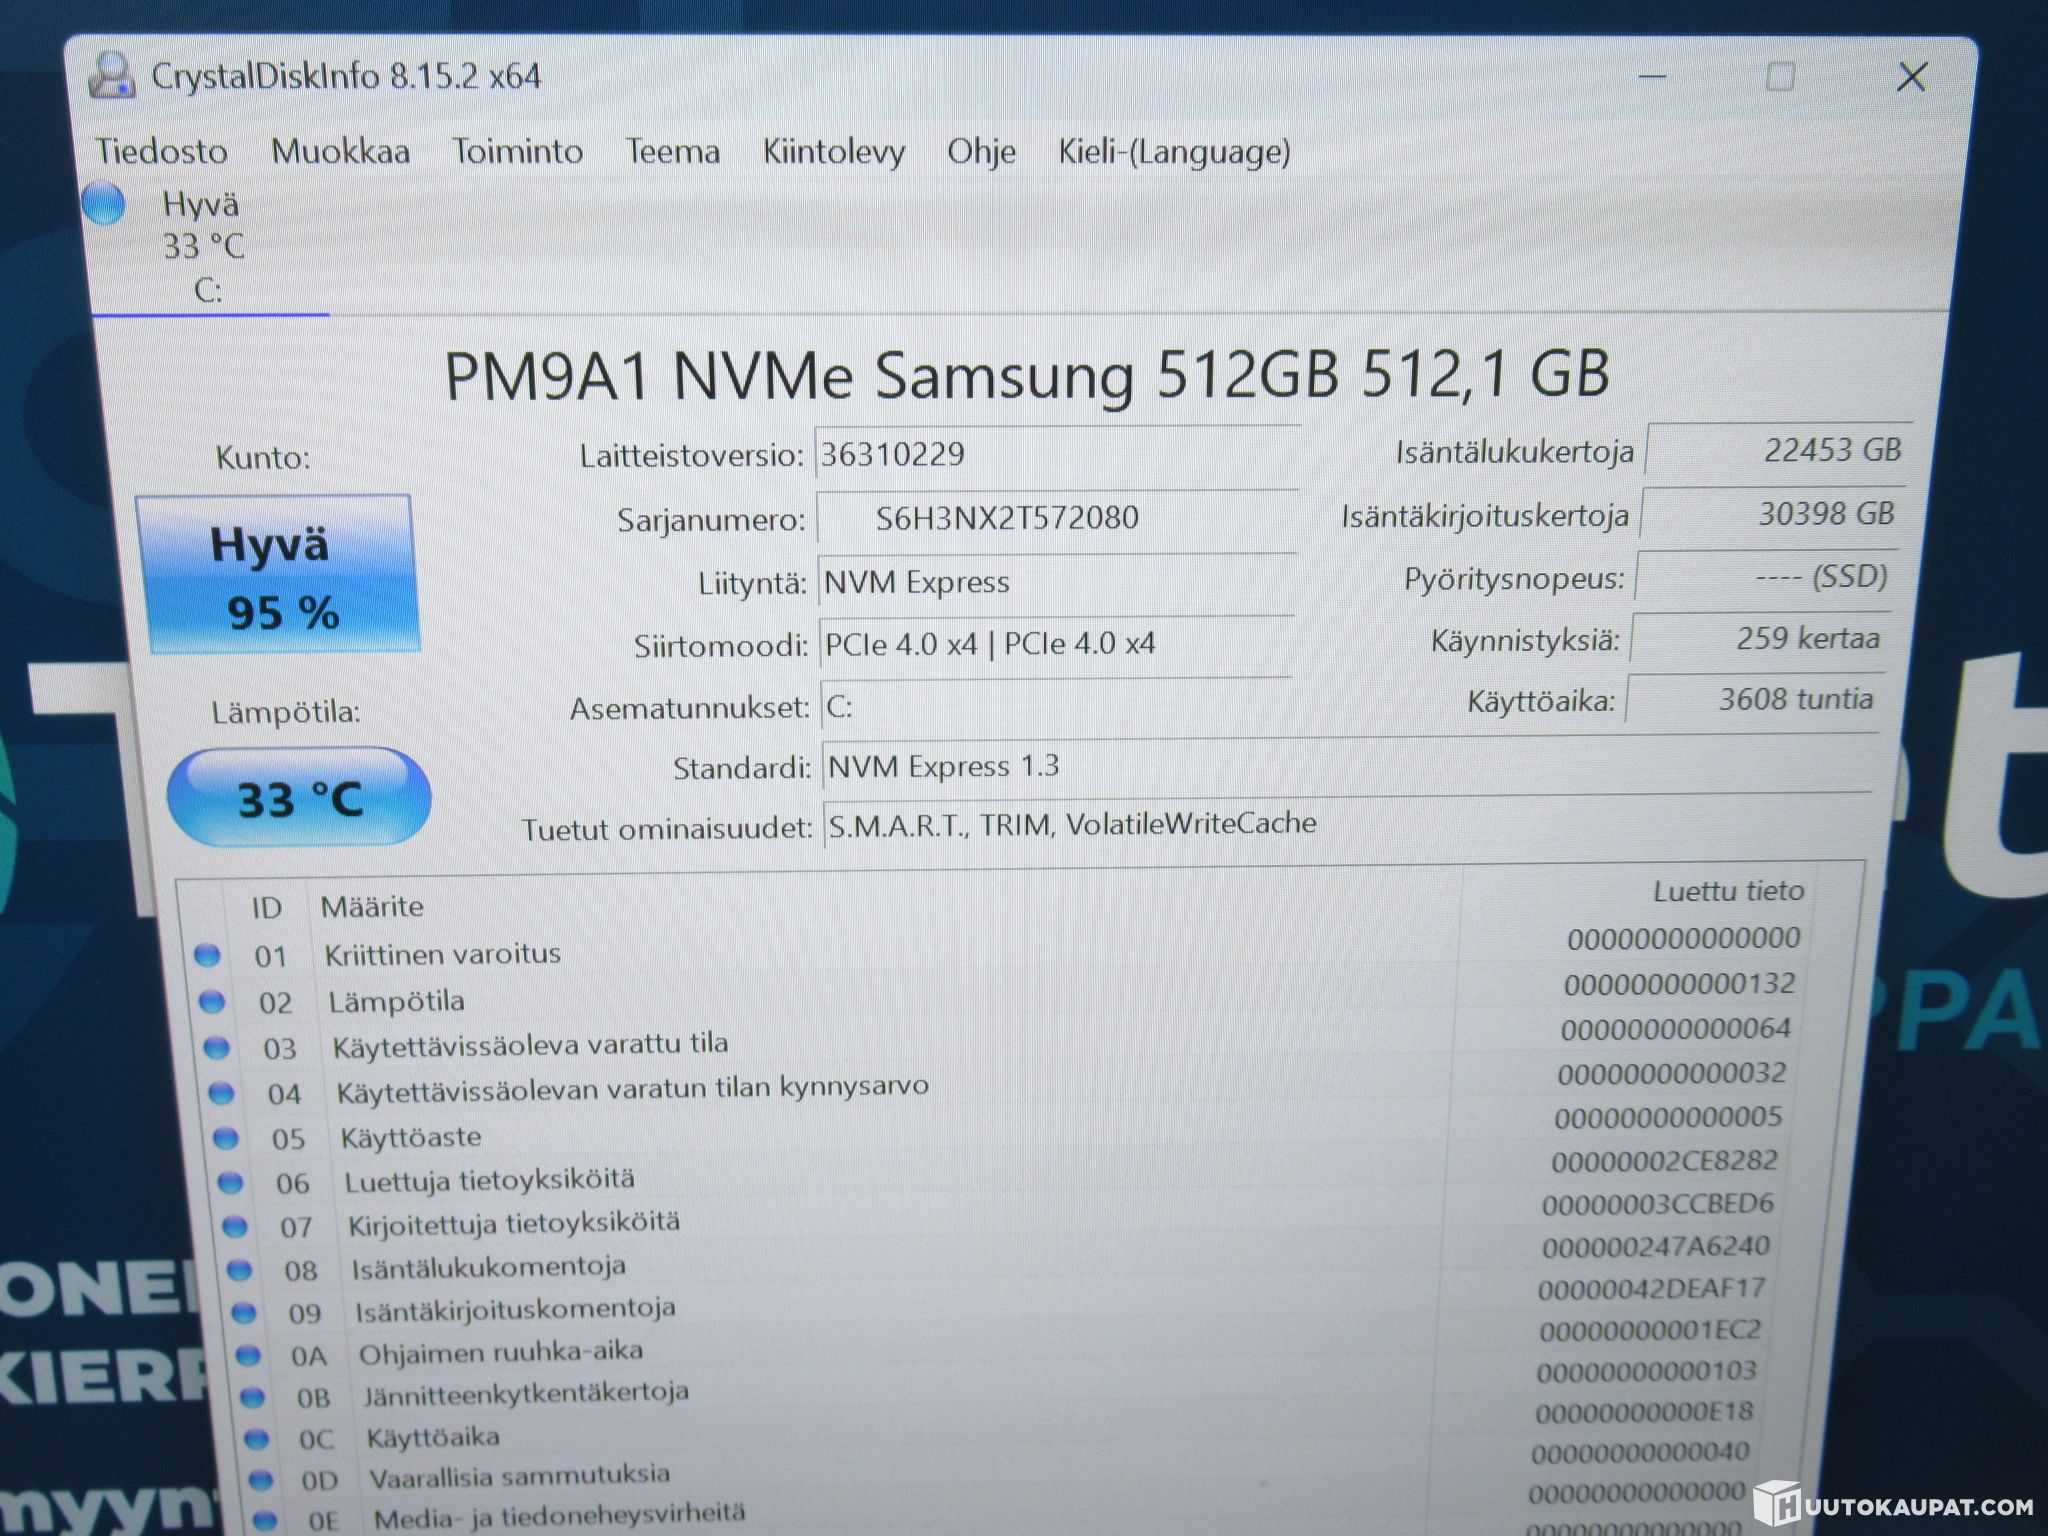
Task: Click the 33 °C temperature button
Action: 298,798
